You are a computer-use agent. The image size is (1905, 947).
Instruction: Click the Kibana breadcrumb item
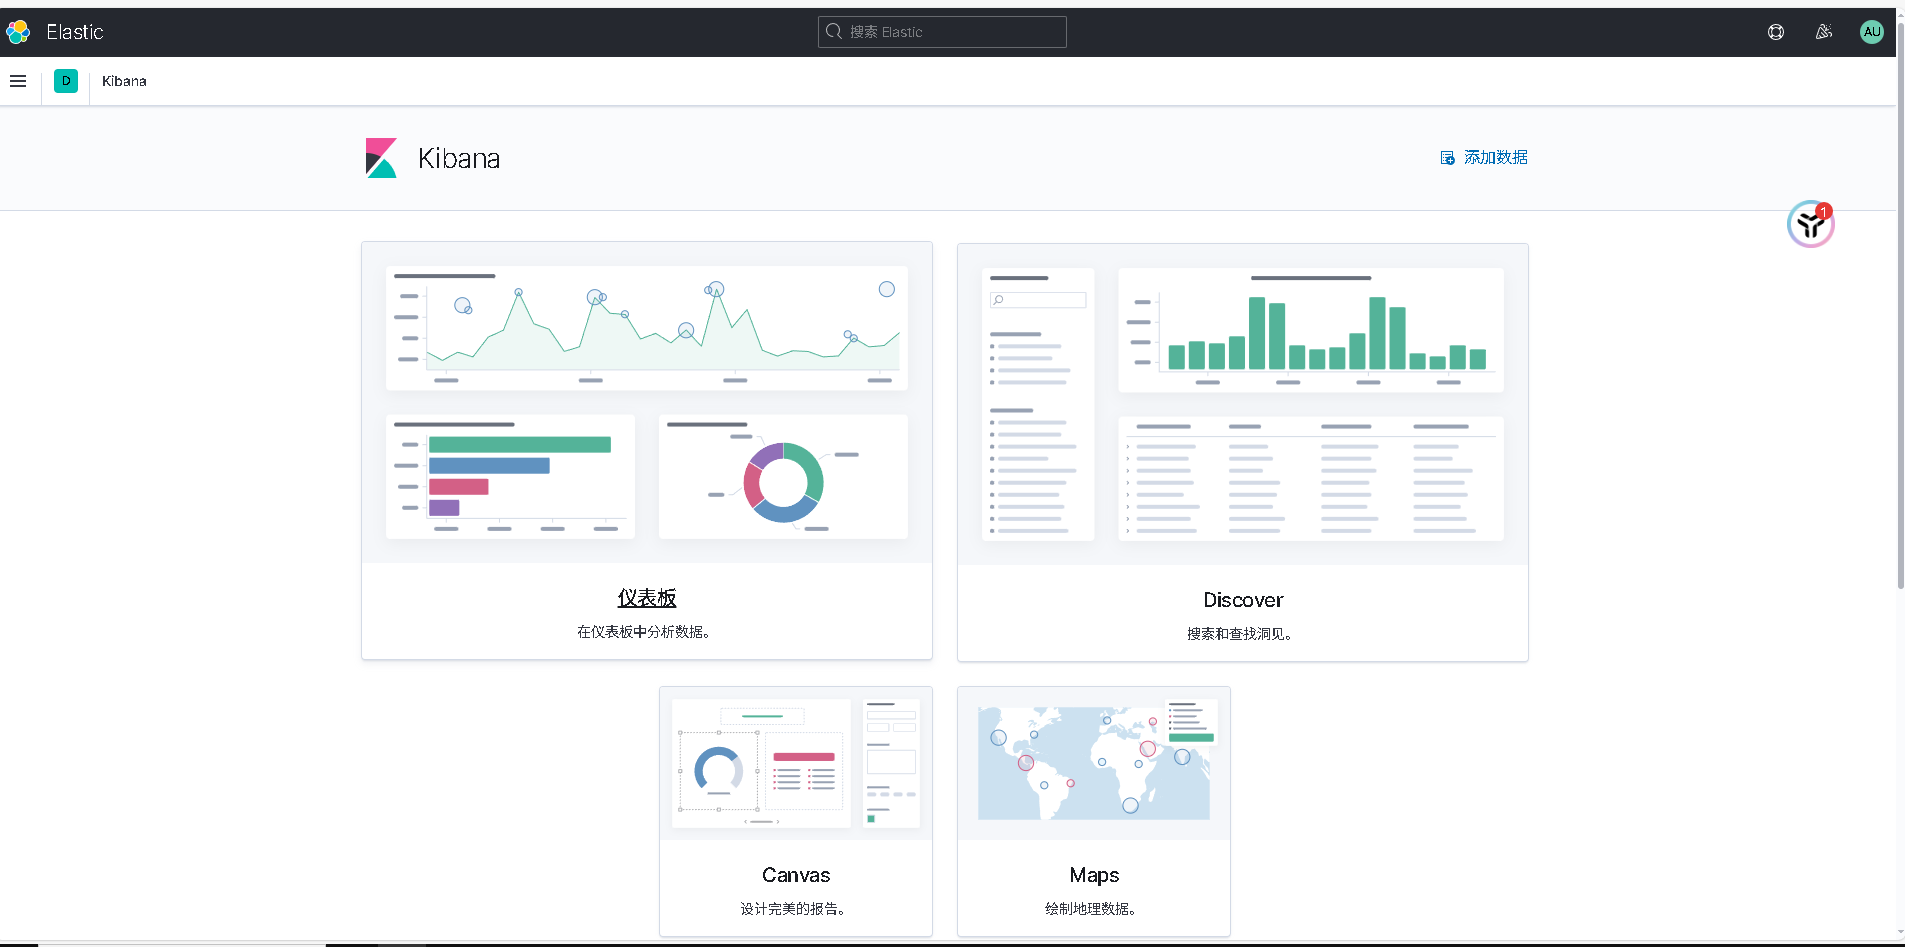[x=123, y=81]
